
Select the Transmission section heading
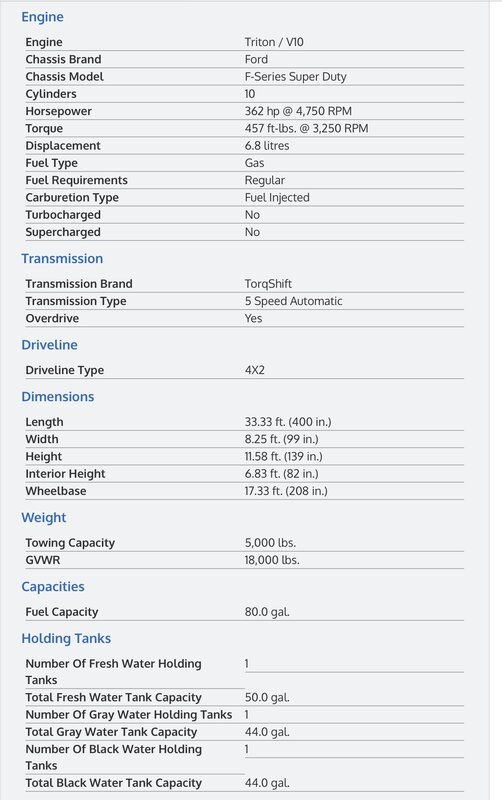pyautogui.click(x=62, y=259)
